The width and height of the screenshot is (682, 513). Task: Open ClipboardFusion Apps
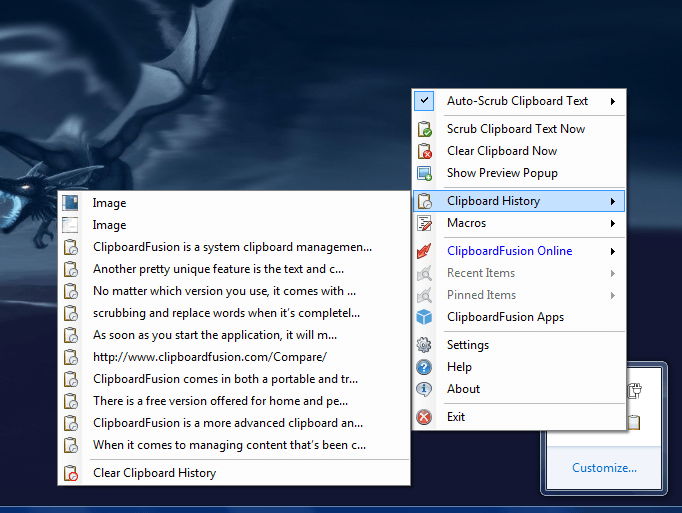(x=505, y=317)
